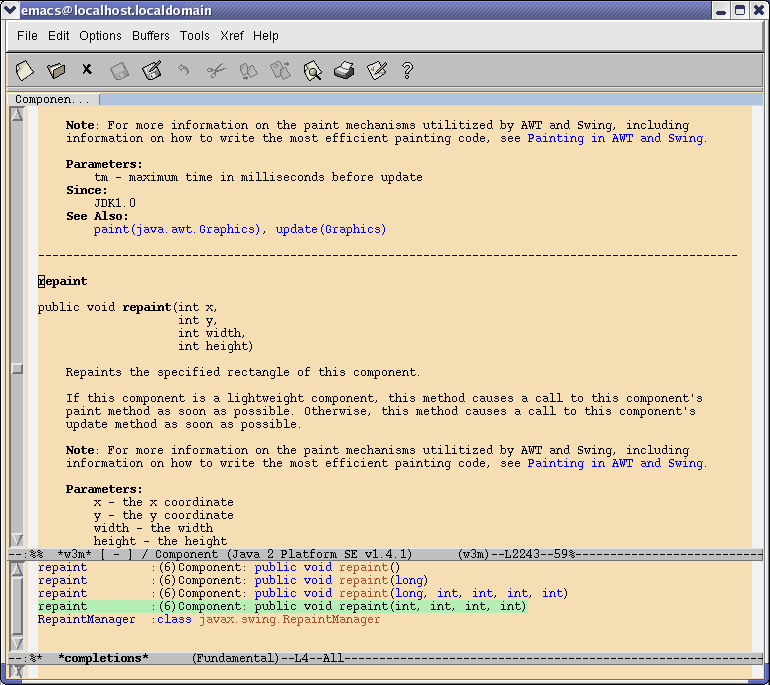The width and height of the screenshot is (770, 685).
Task: Click the Print toolbar icon
Action: coord(344,71)
